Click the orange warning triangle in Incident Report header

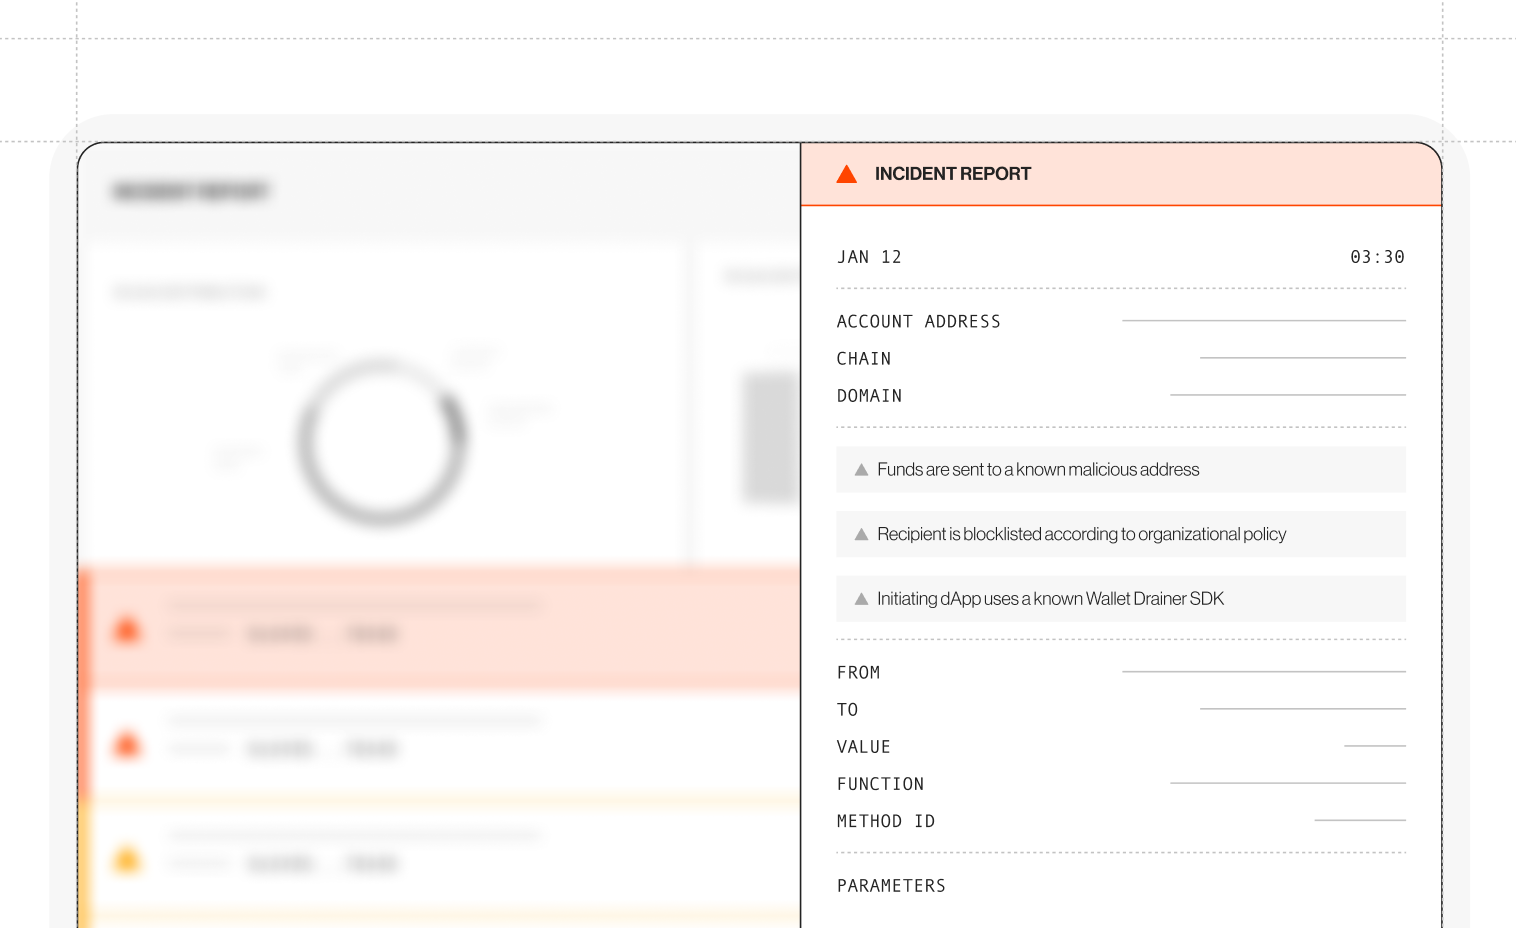[x=846, y=174]
